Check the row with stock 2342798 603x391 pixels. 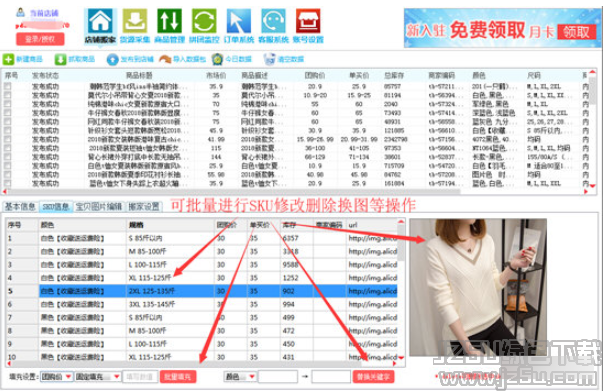(7, 140)
